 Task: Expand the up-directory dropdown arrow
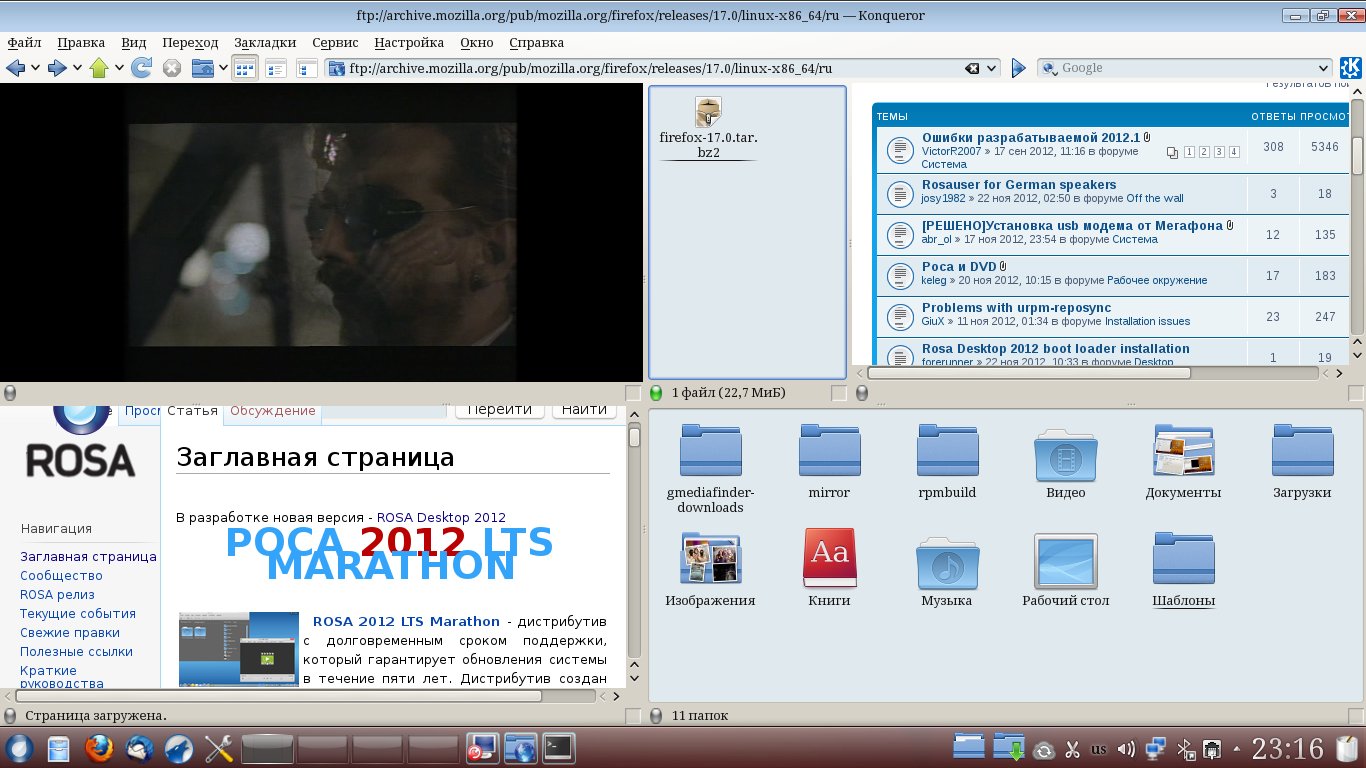pos(119,68)
